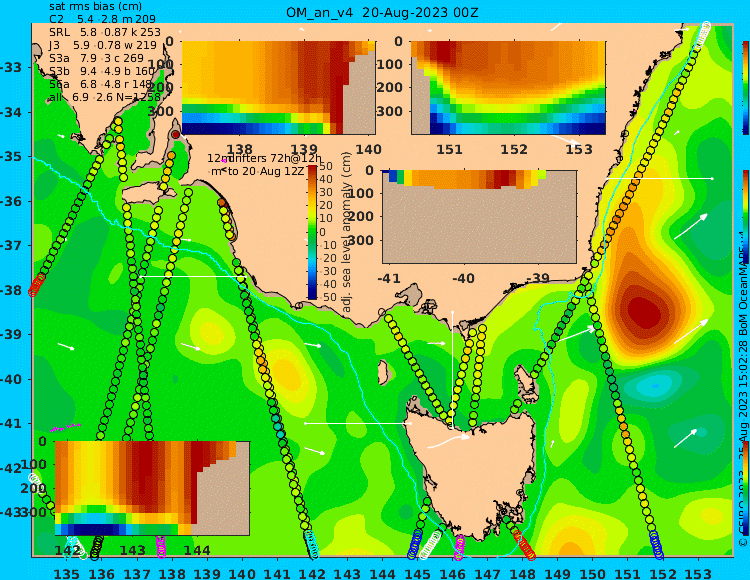Select the S6a statistics row
This screenshot has height=580, width=750.
(x=100, y=85)
